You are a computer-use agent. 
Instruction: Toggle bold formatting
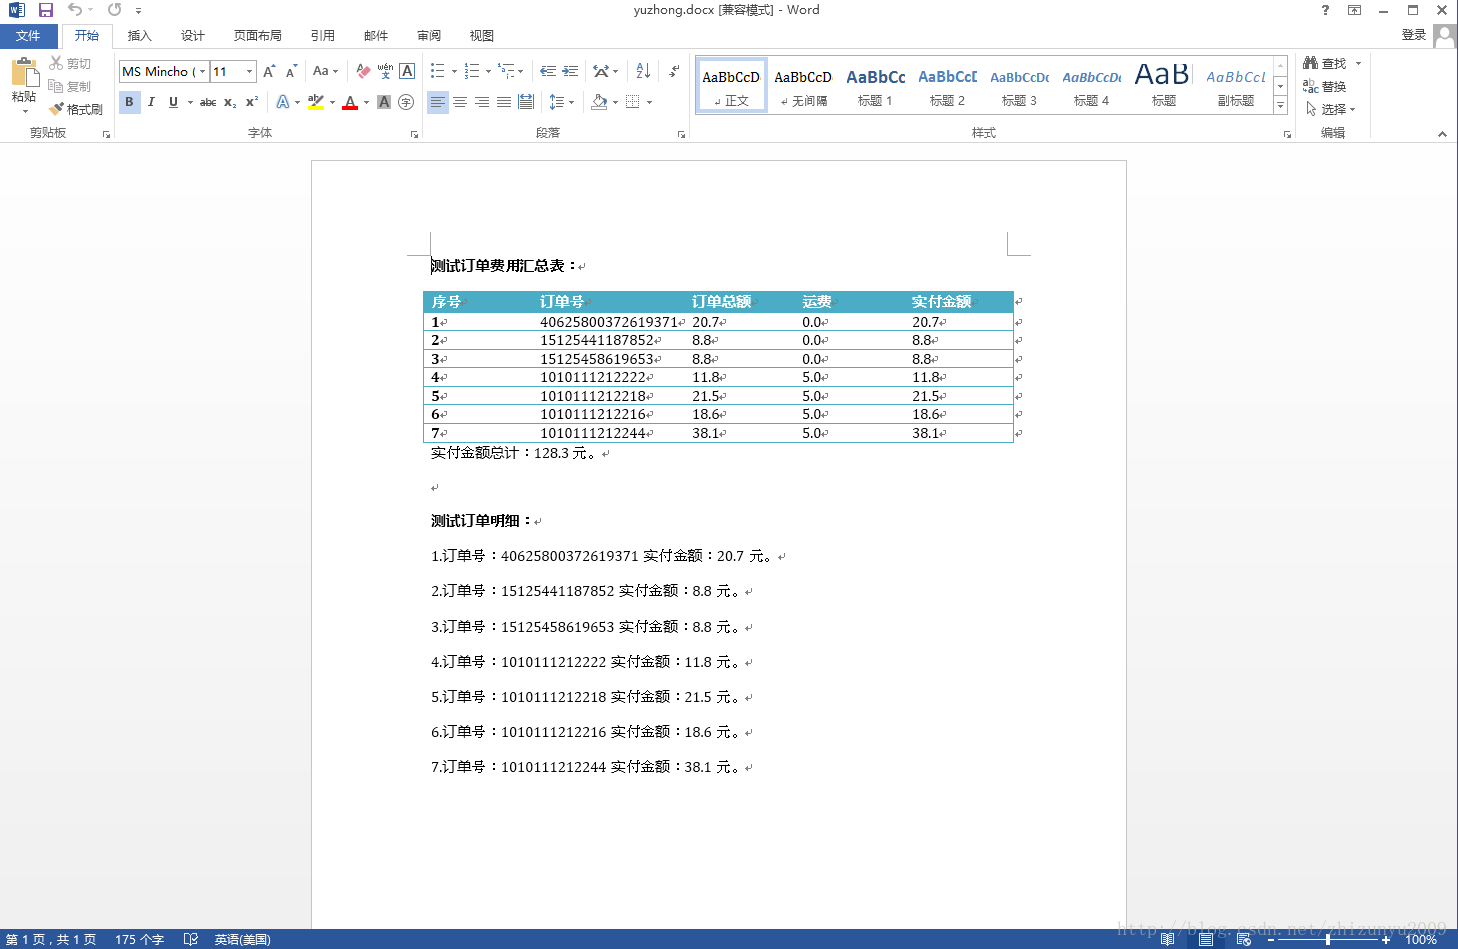[x=129, y=101]
